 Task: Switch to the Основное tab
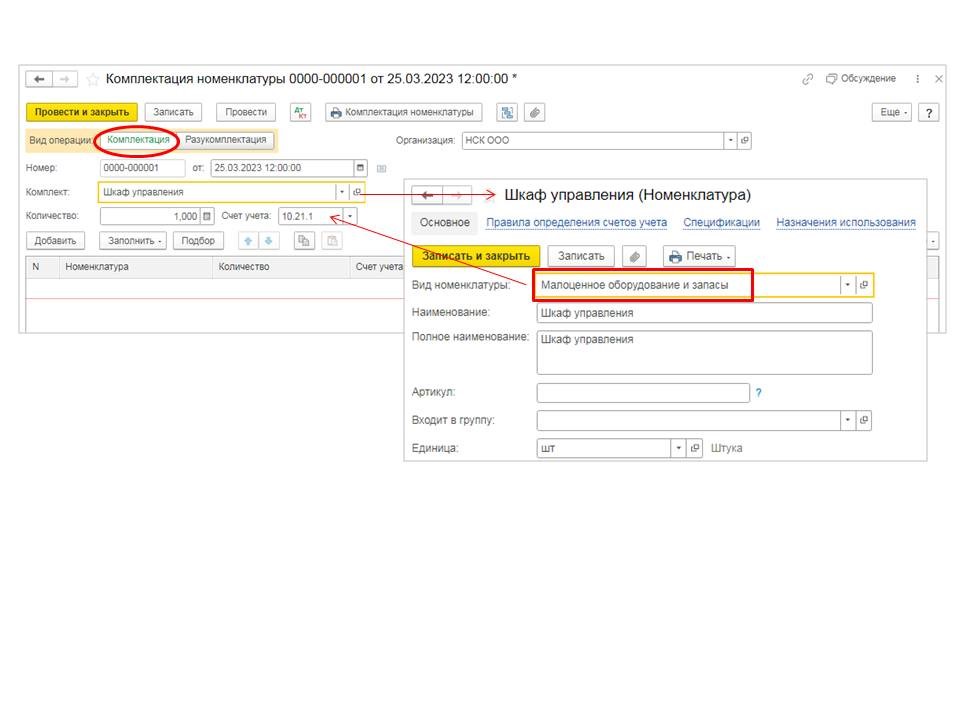(444, 222)
